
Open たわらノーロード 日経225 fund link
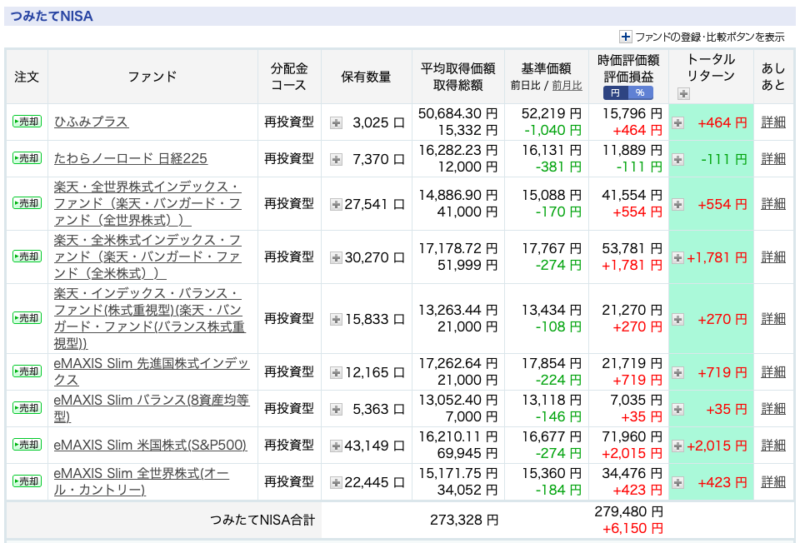pos(132,159)
